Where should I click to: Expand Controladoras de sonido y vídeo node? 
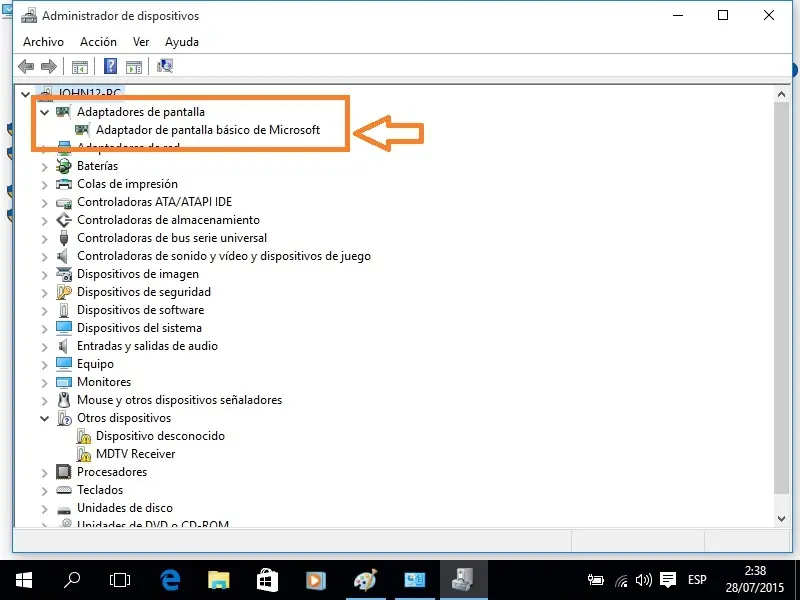pyautogui.click(x=44, y=256)
